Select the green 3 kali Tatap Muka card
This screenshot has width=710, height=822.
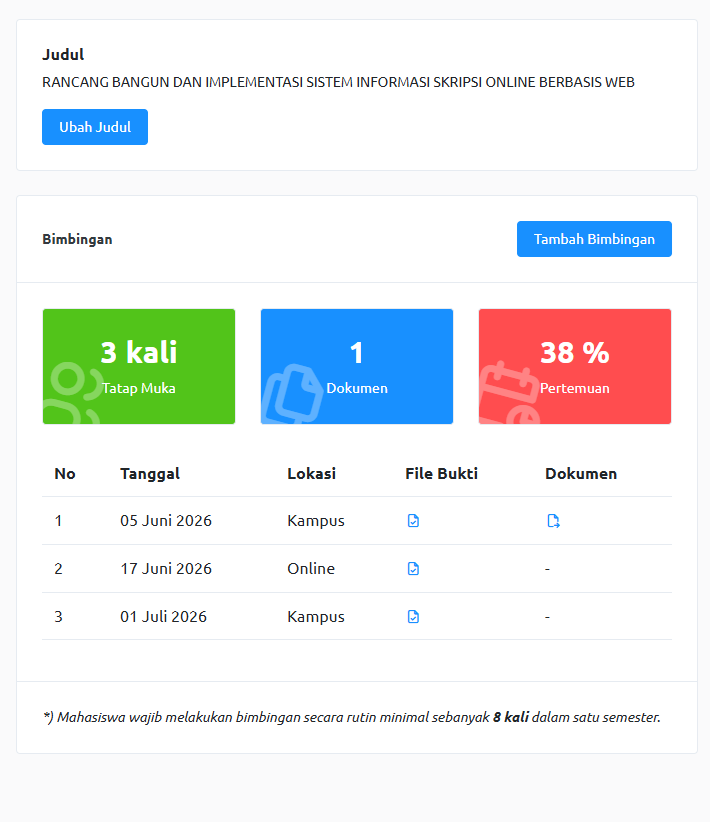coord(139,366)
